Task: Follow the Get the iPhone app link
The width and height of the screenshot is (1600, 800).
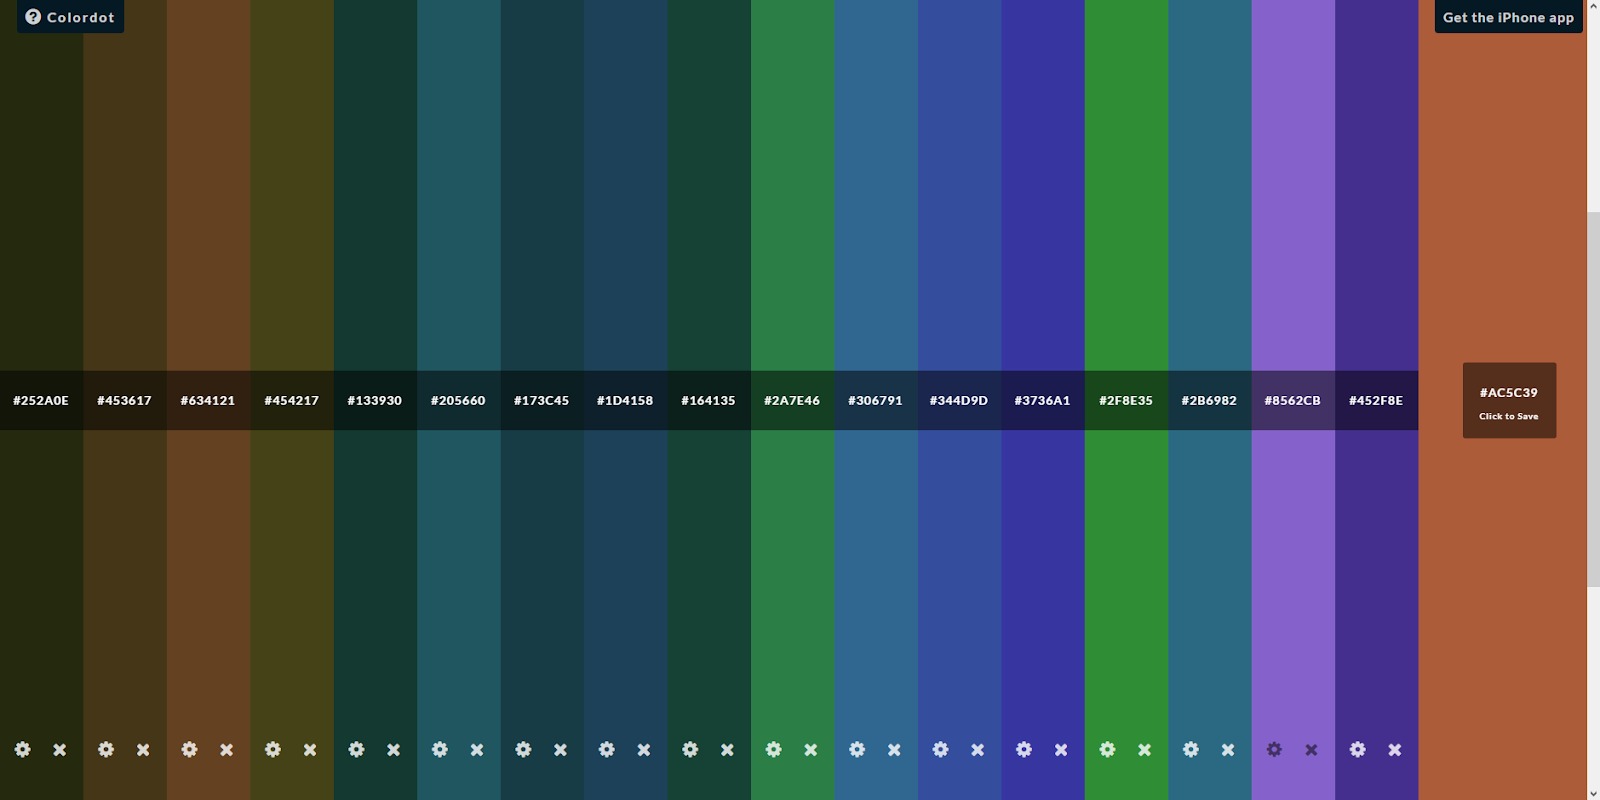Action: (x=1508, y=17)
